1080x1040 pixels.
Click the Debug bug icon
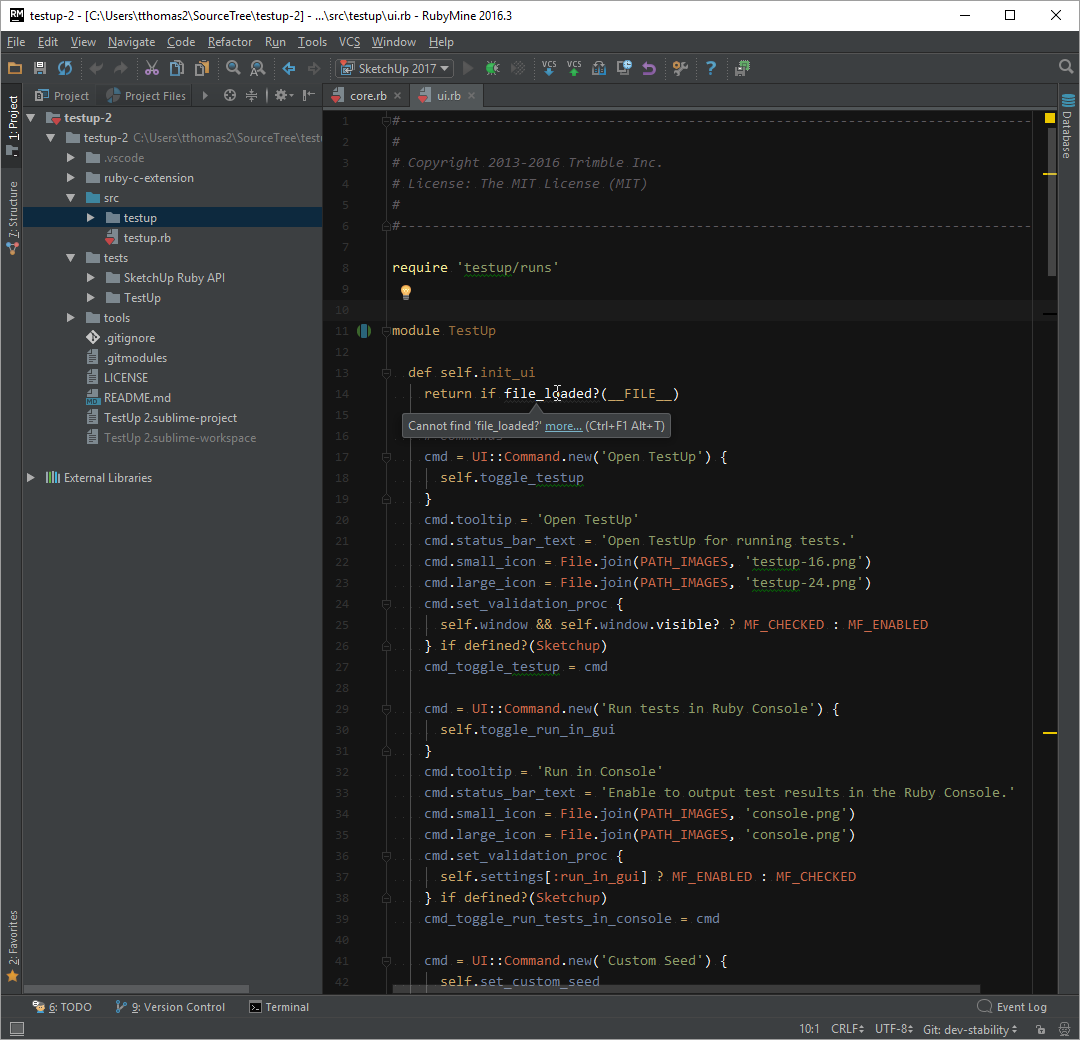pyautogui.click(x=492, y=68)
